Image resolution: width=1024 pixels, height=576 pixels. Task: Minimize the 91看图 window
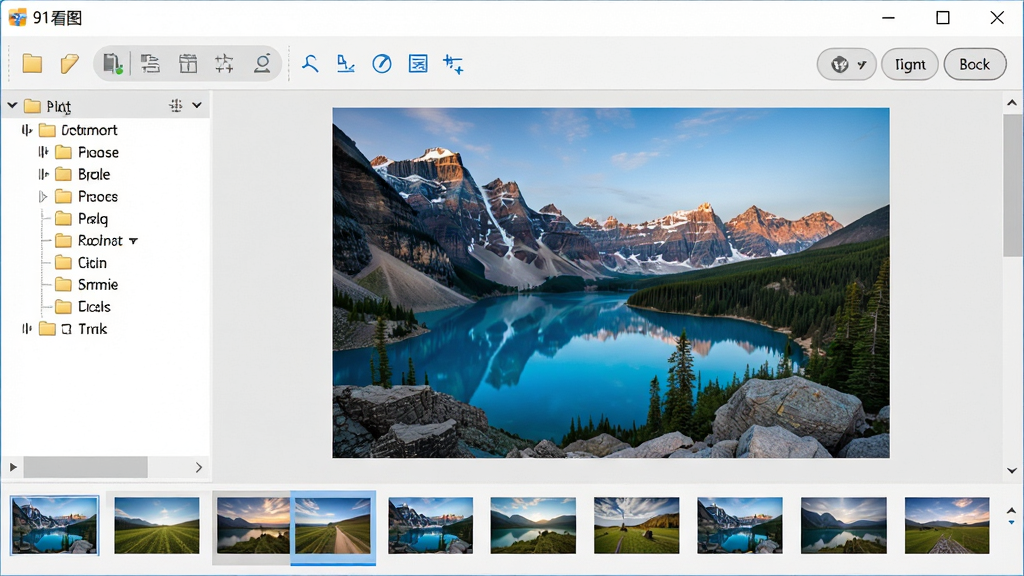tap(888, 18)
